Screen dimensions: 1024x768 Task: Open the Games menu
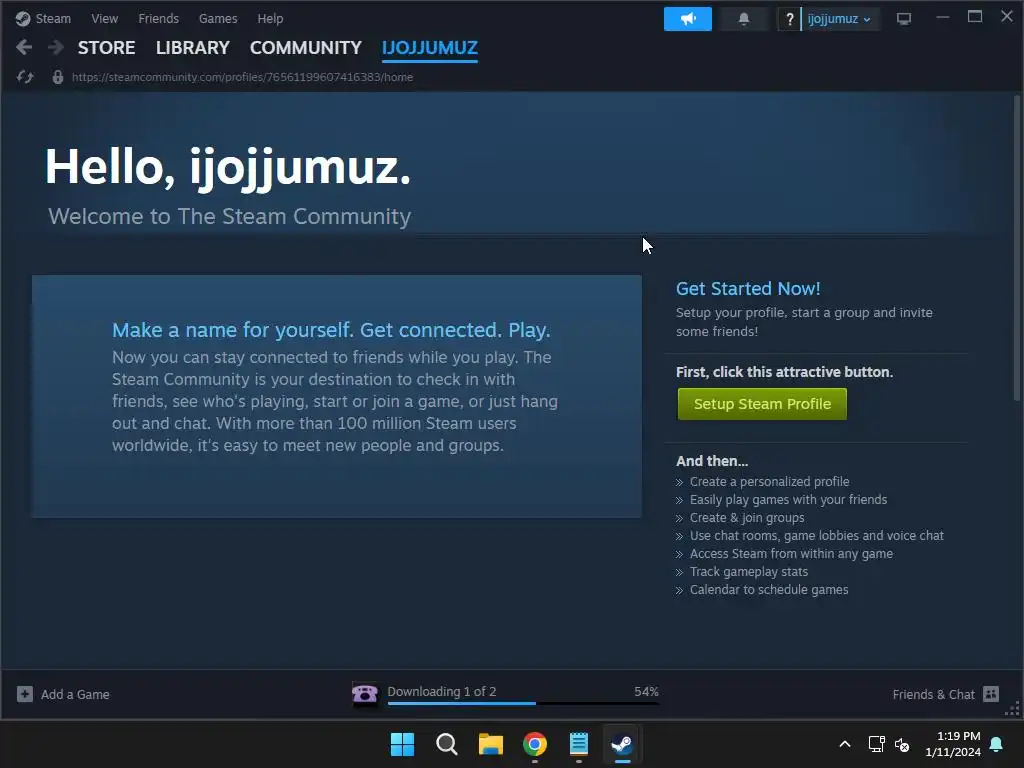pos(218,19)
